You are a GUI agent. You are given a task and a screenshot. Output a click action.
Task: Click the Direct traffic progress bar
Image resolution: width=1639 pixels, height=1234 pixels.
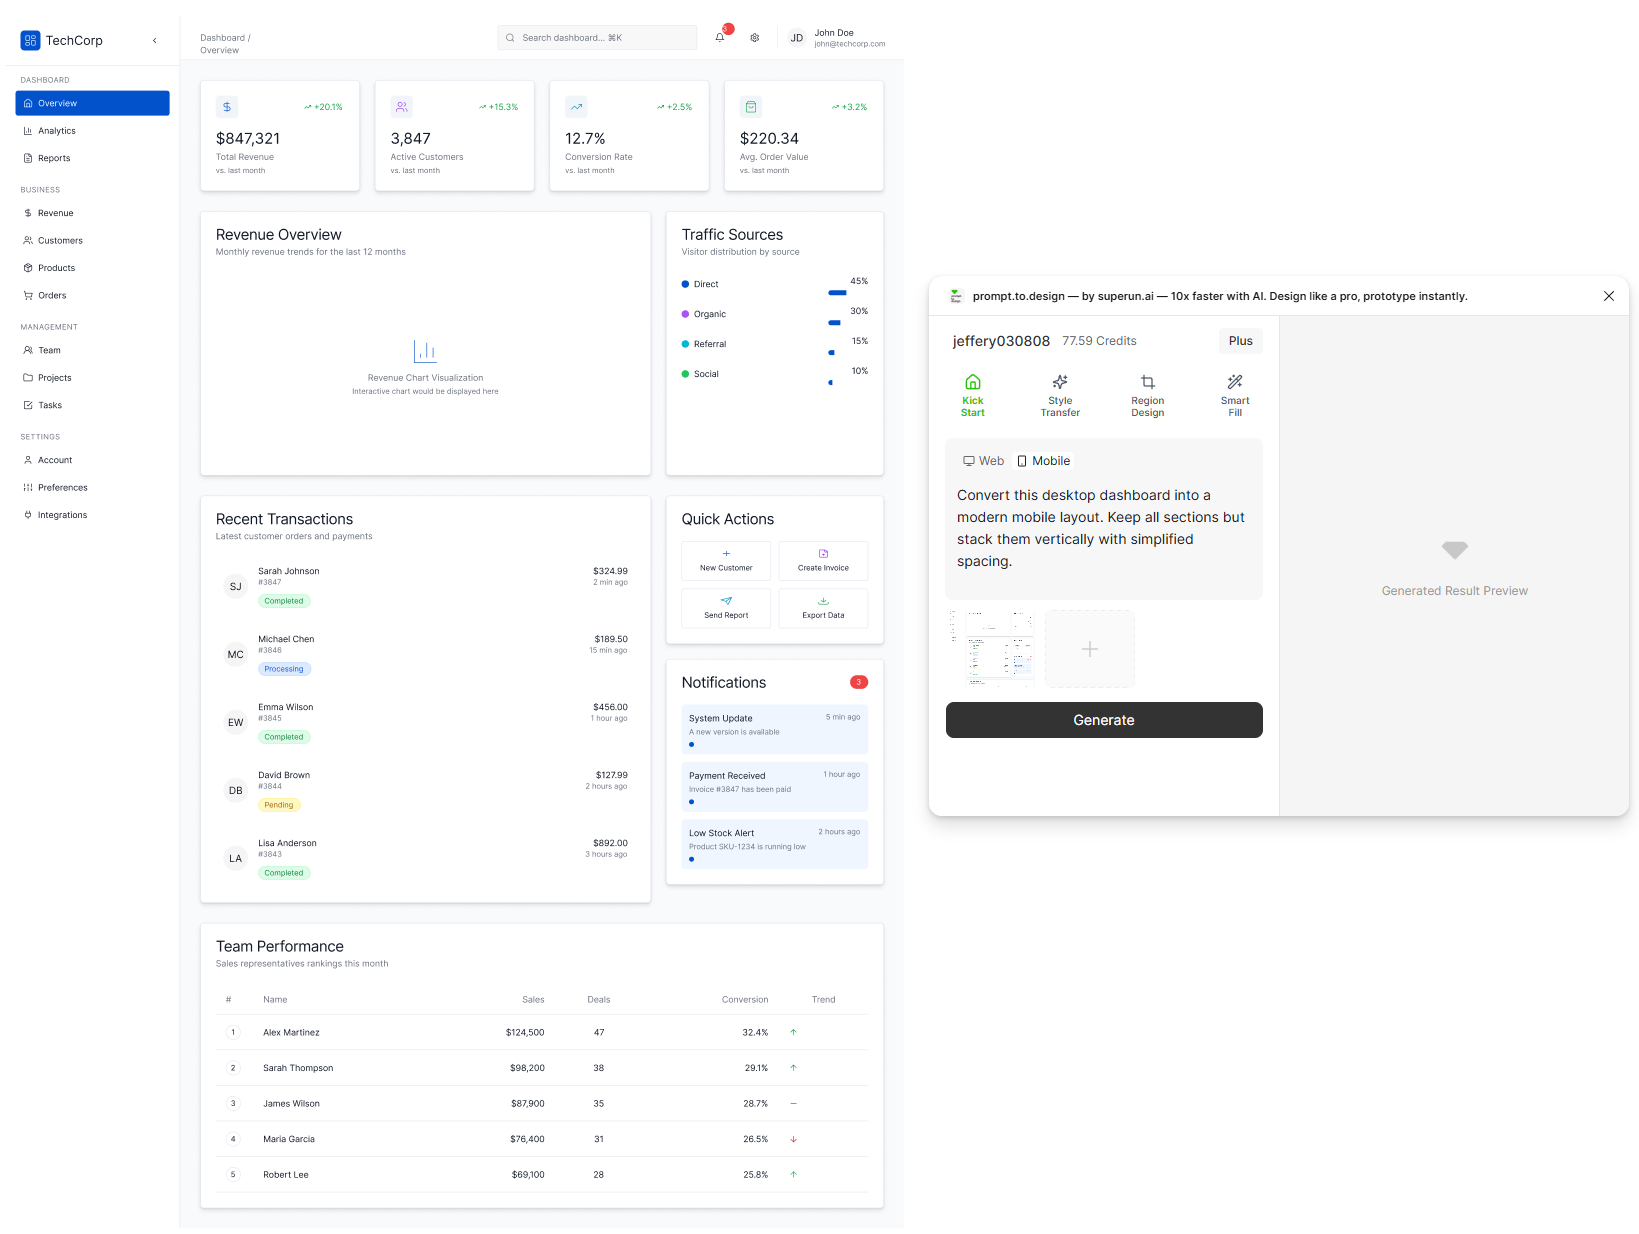(837, 293)
